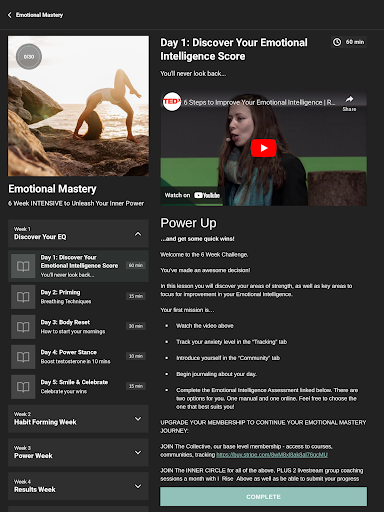Open Day 5: Smile & Celebrate lesson
This screenshot has height=512, width=384.
tap(78, 387)
